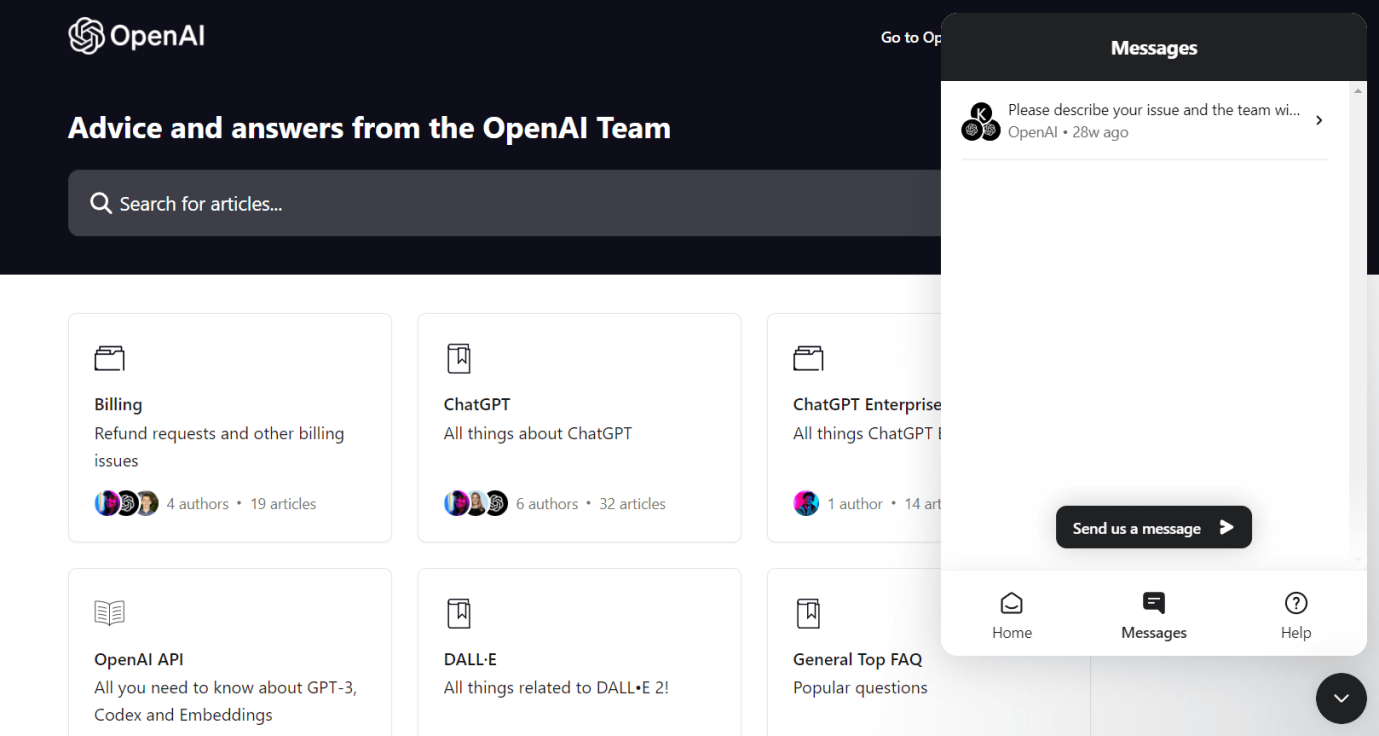The height and width of the screenshot is (736, 1379).
Task: Click the search magnifier icon
Action: coord(100,203)
